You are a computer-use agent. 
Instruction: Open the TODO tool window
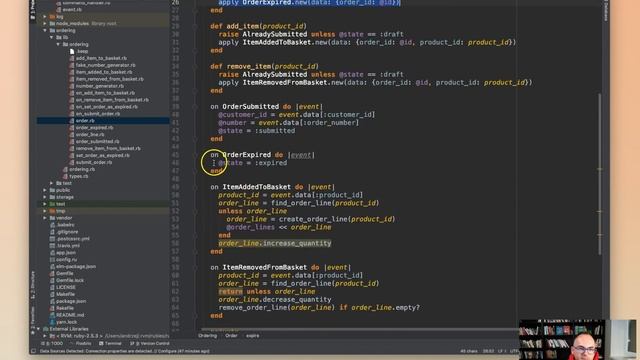point(52,344)
